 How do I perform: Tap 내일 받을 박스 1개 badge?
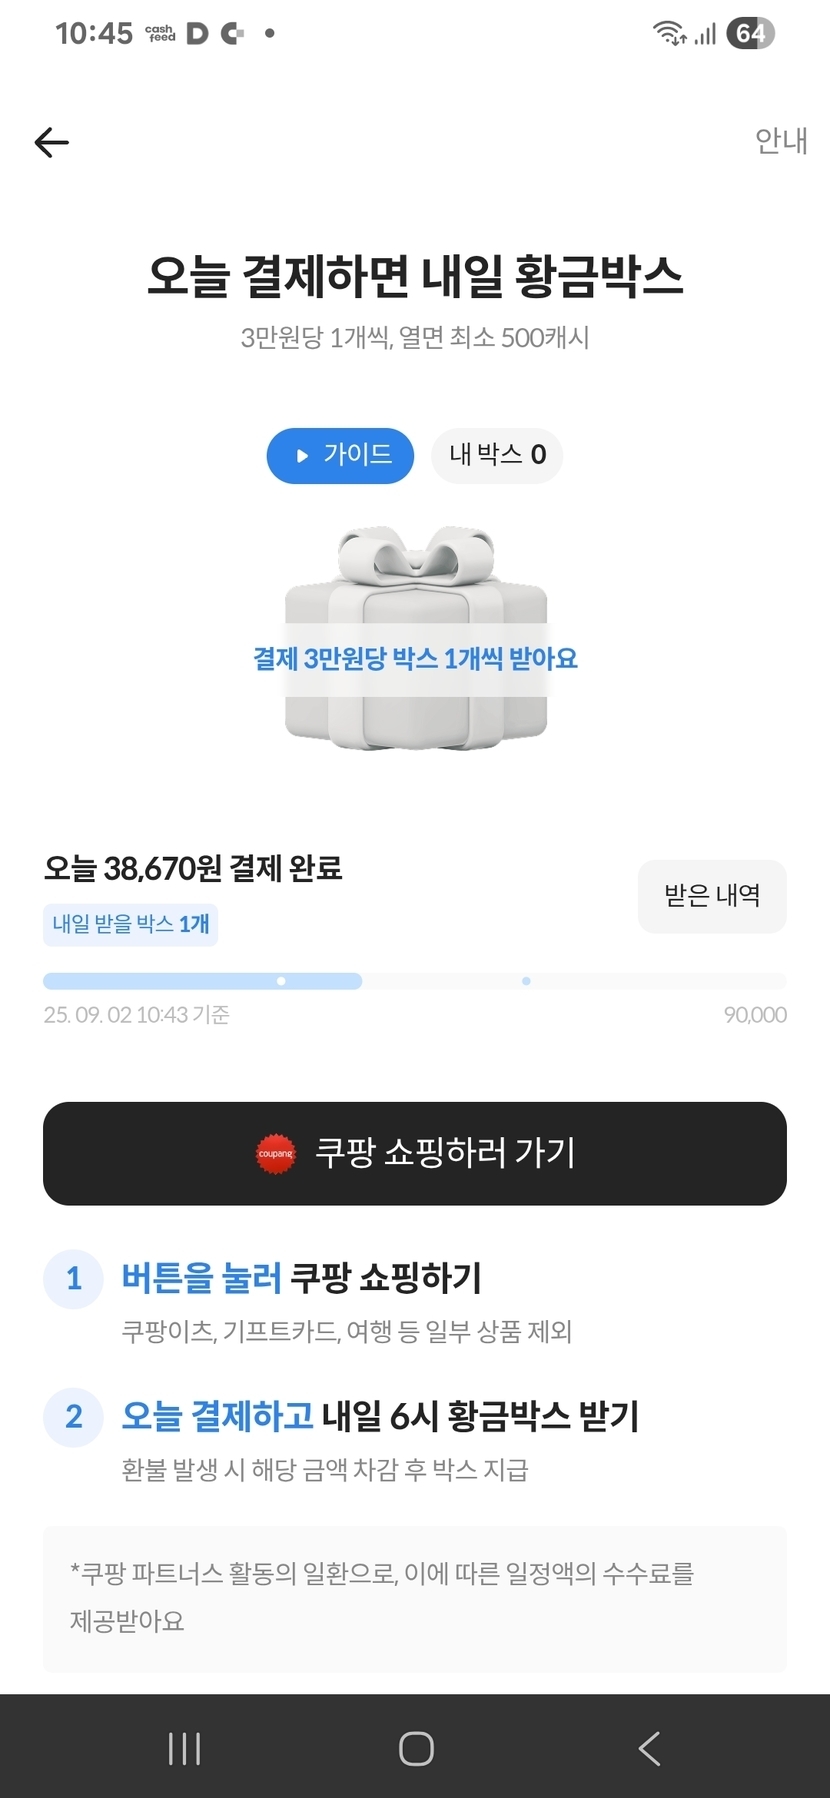pos(130,924)
